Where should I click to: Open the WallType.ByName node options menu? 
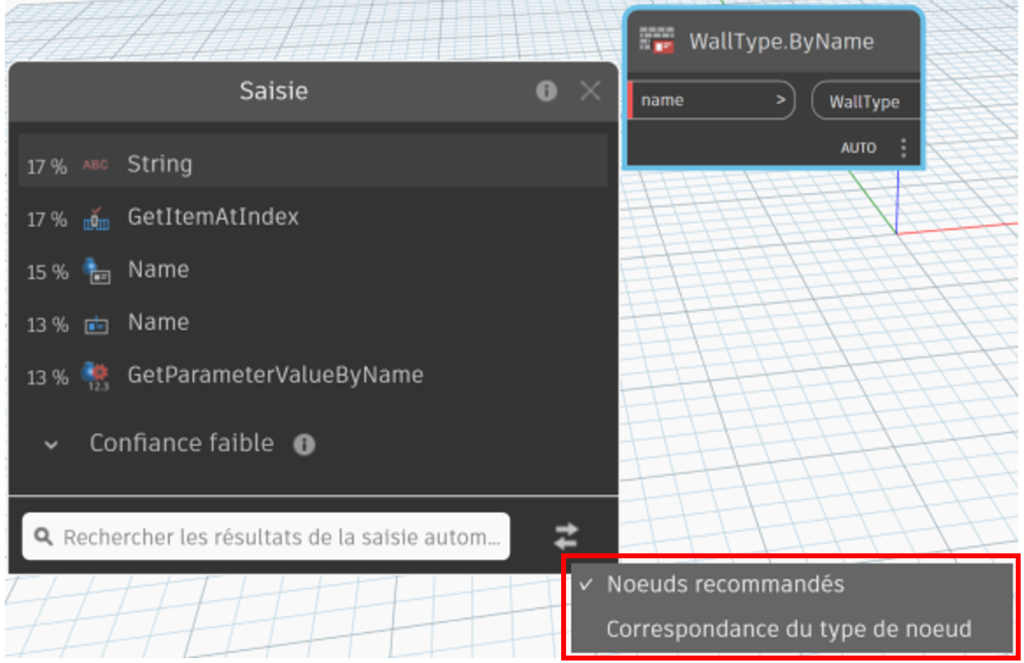pyautogui.click(x=903, y=146)
